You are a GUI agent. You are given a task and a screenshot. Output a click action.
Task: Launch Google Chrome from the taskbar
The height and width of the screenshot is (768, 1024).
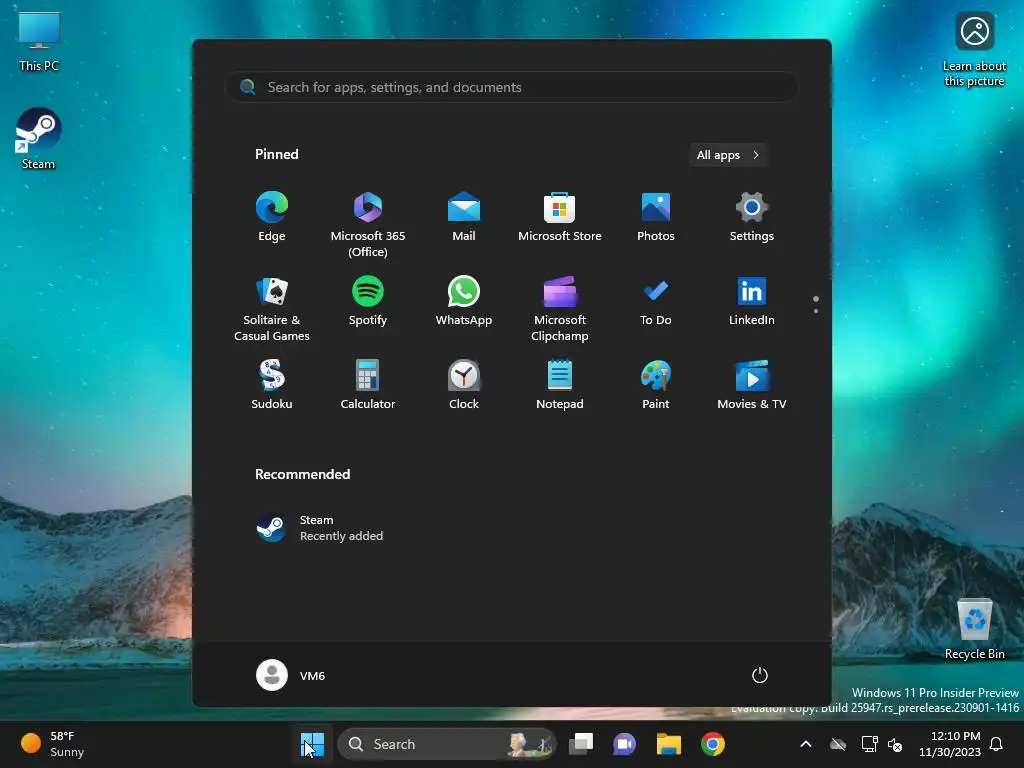pyautogui.click(x=712, y=744)
